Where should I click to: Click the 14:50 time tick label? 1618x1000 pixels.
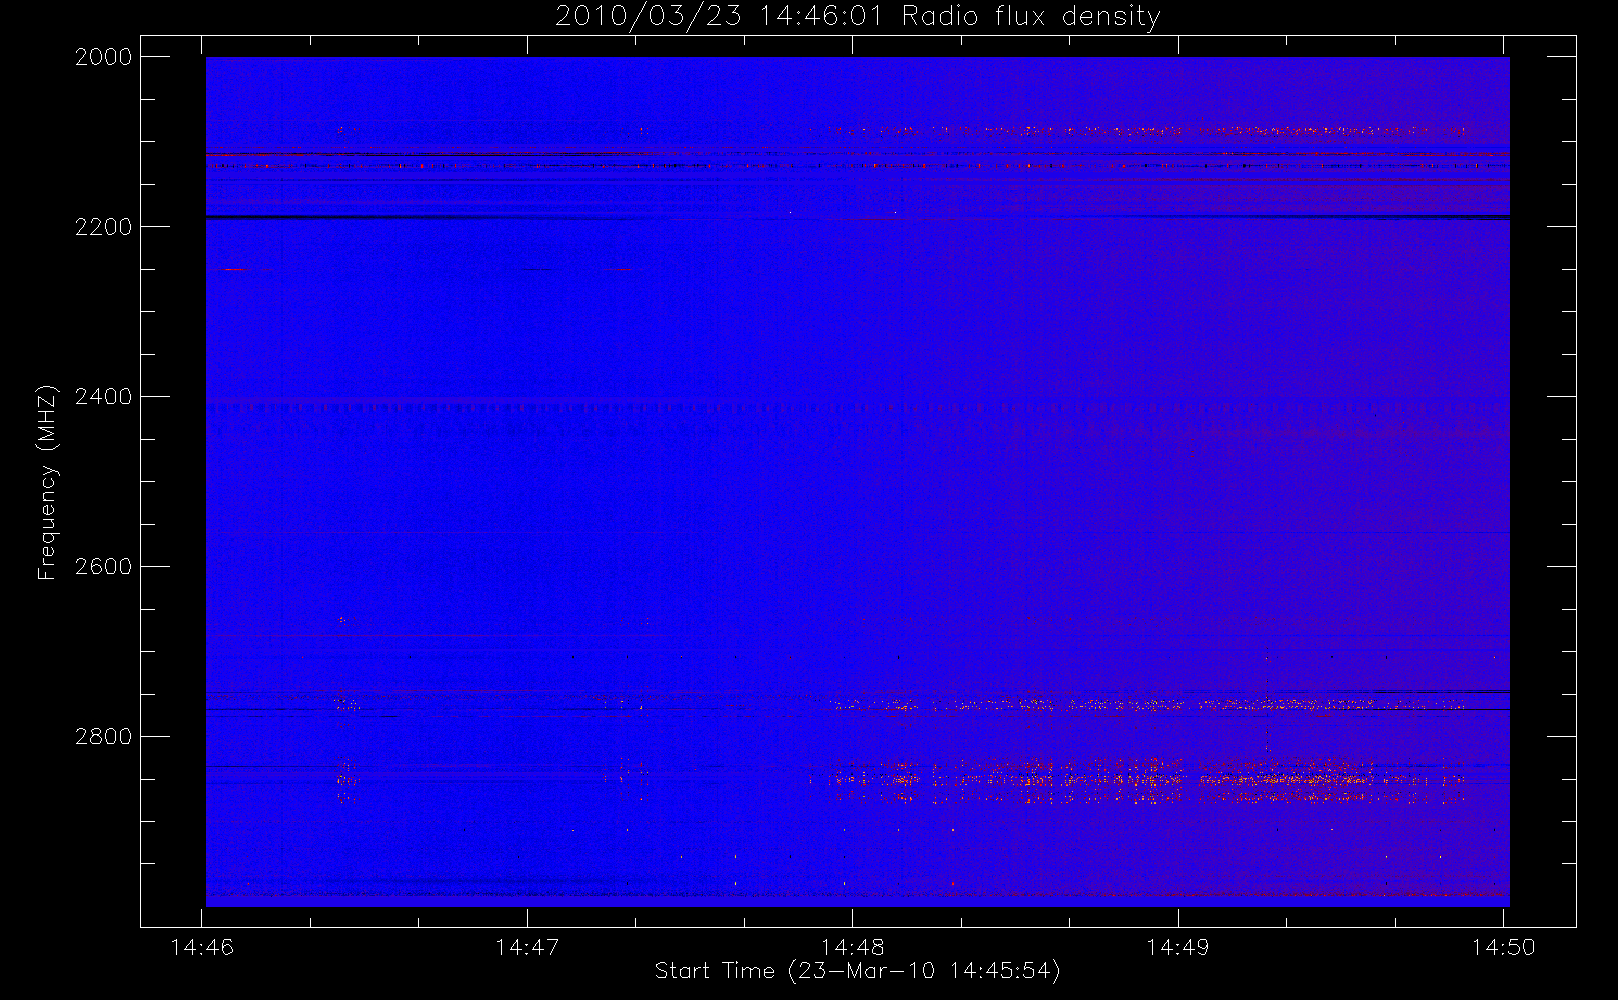(x=1503, y=947)
